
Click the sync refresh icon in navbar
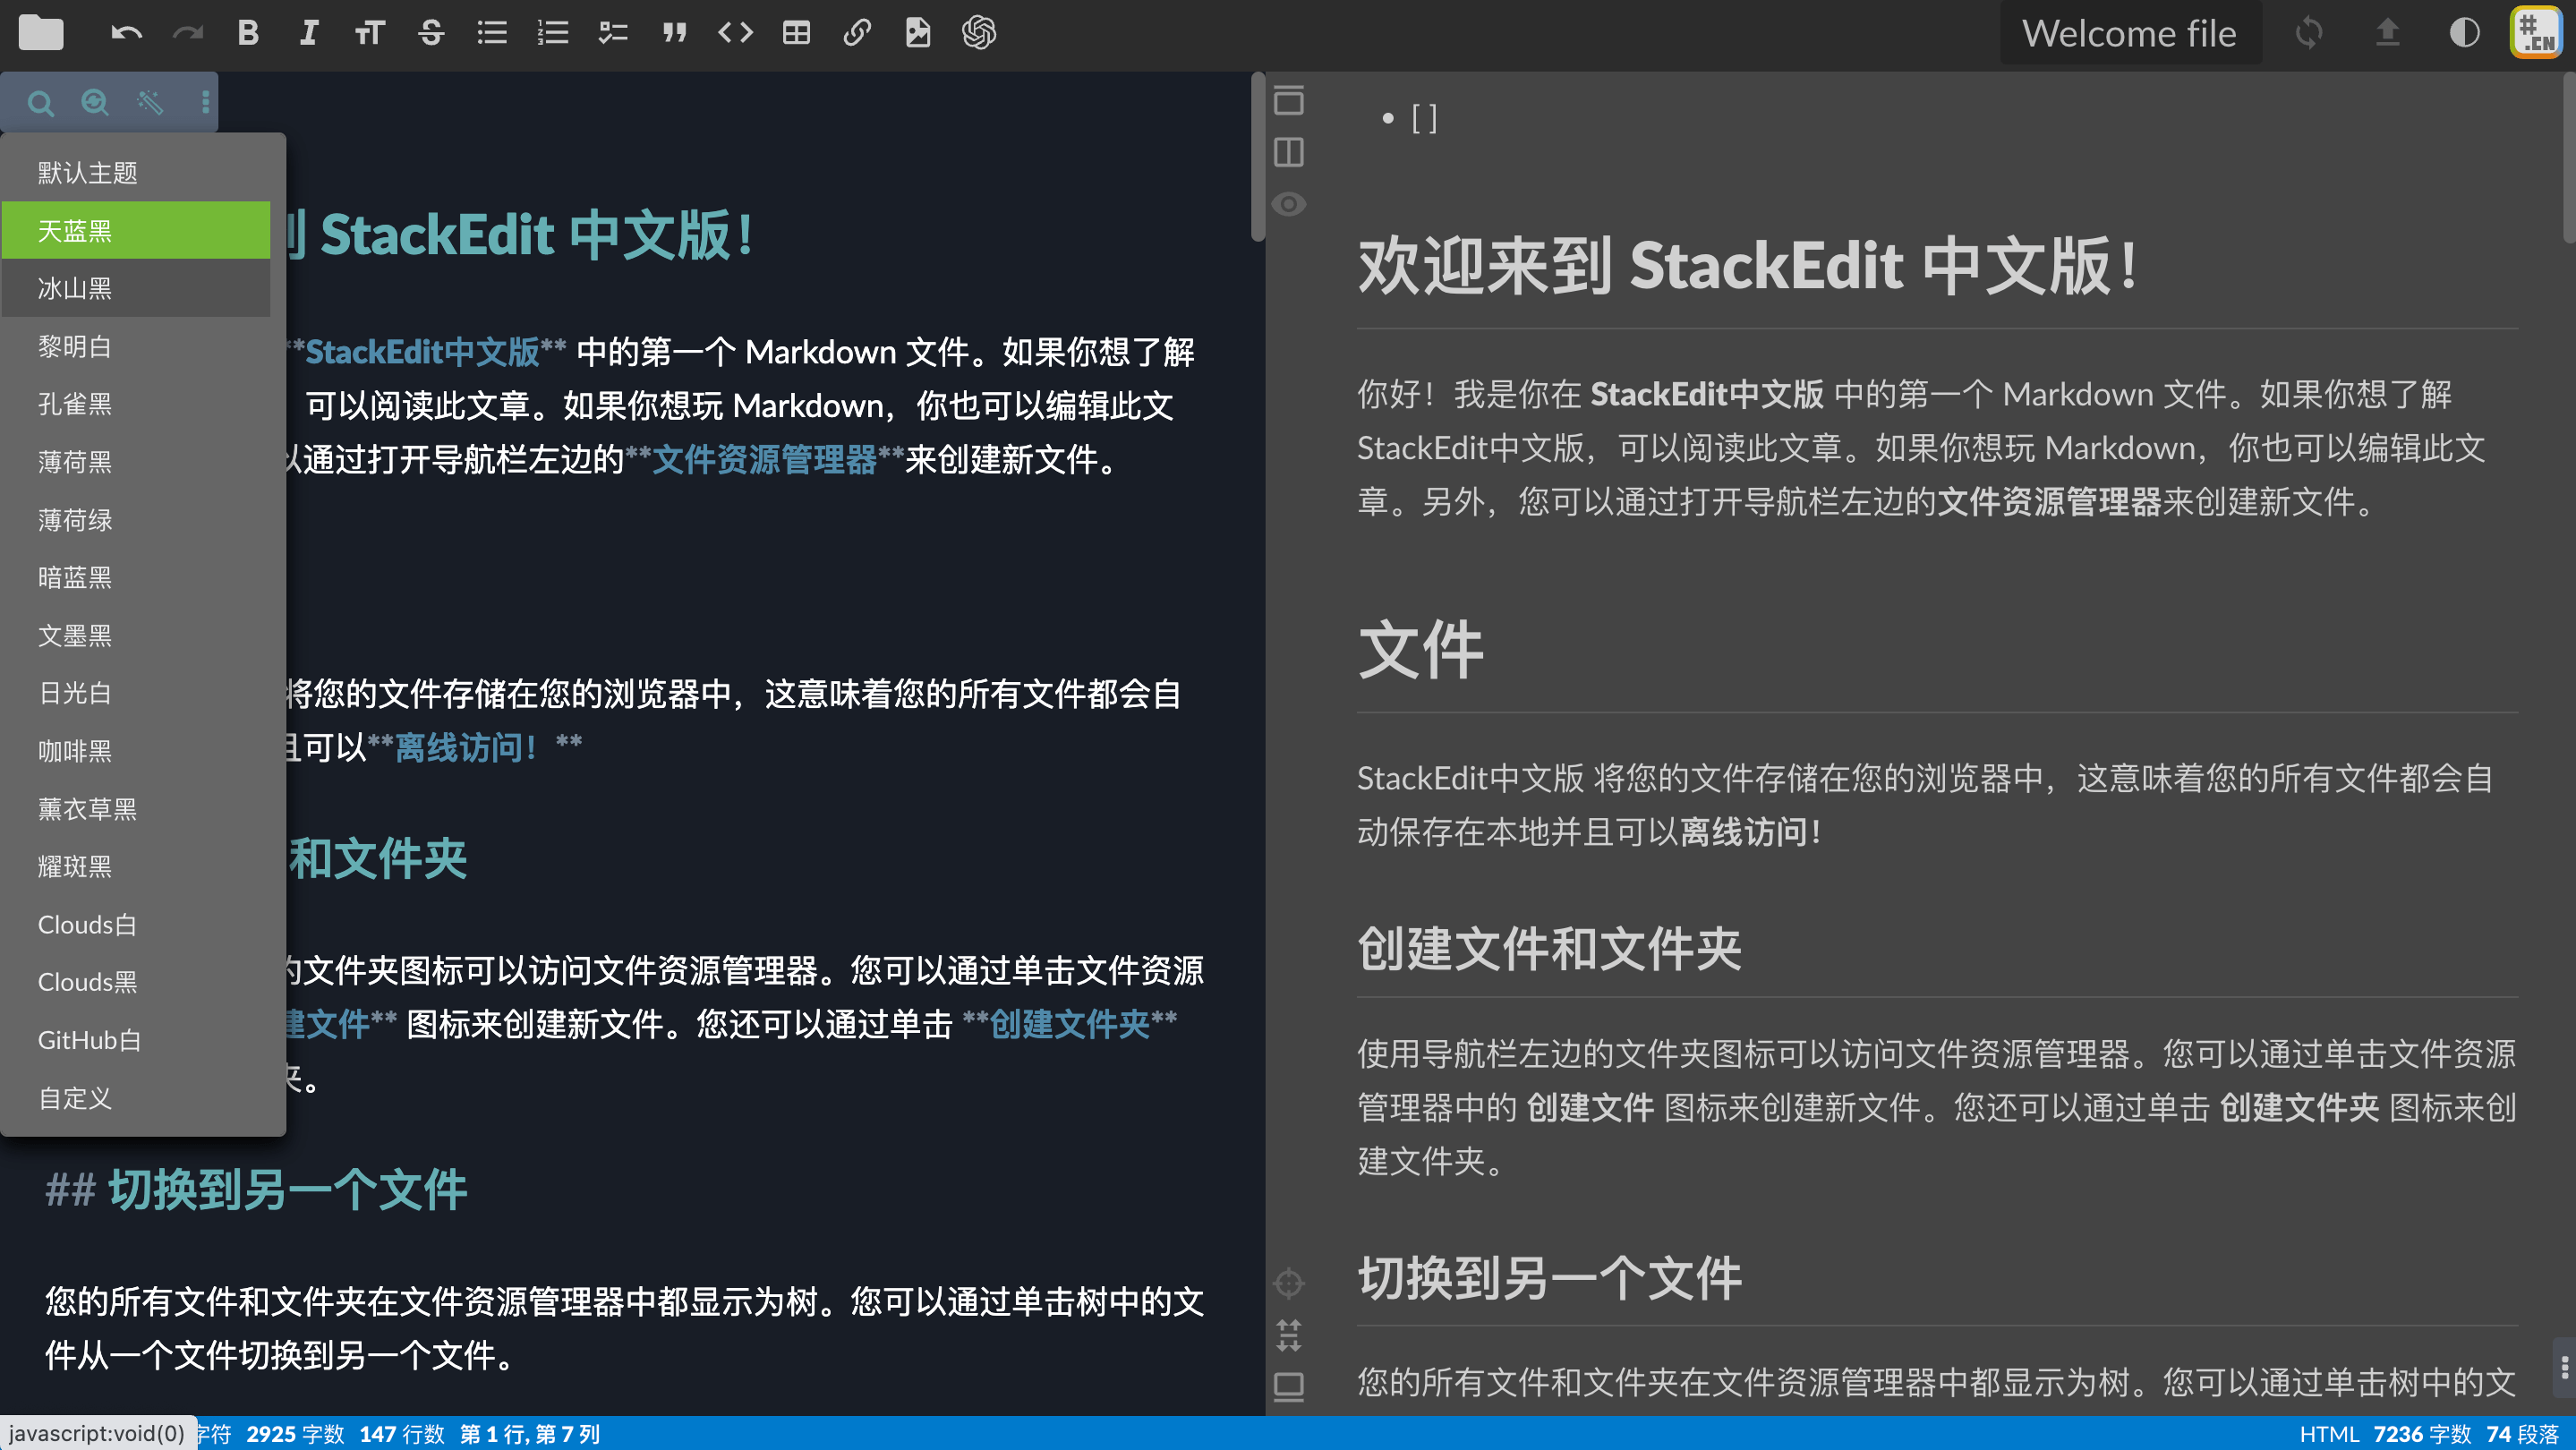2309,33
